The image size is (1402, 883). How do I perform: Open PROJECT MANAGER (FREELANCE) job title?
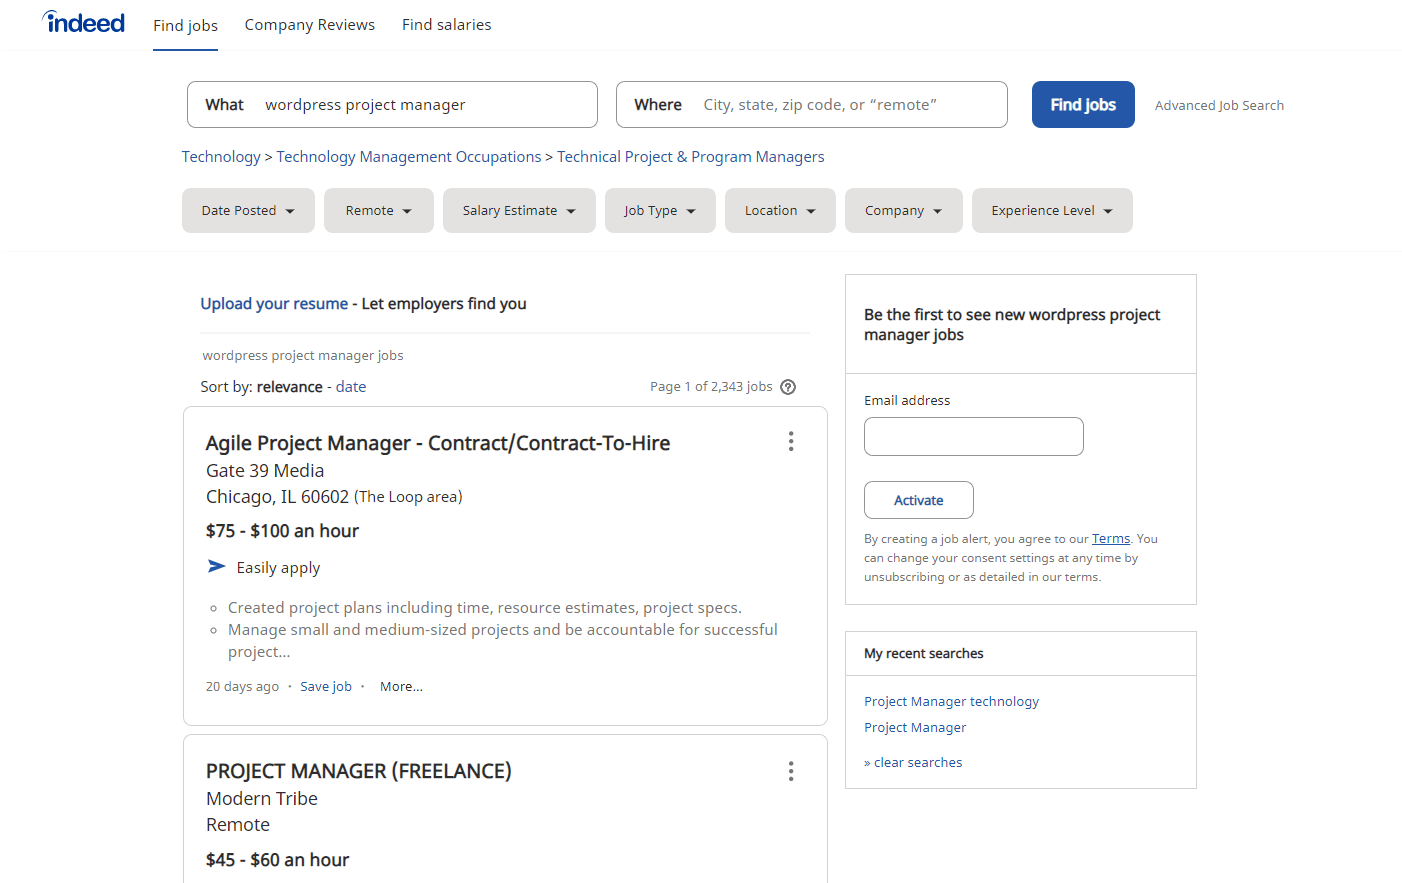pyautogui.click(x=359, y=771)
